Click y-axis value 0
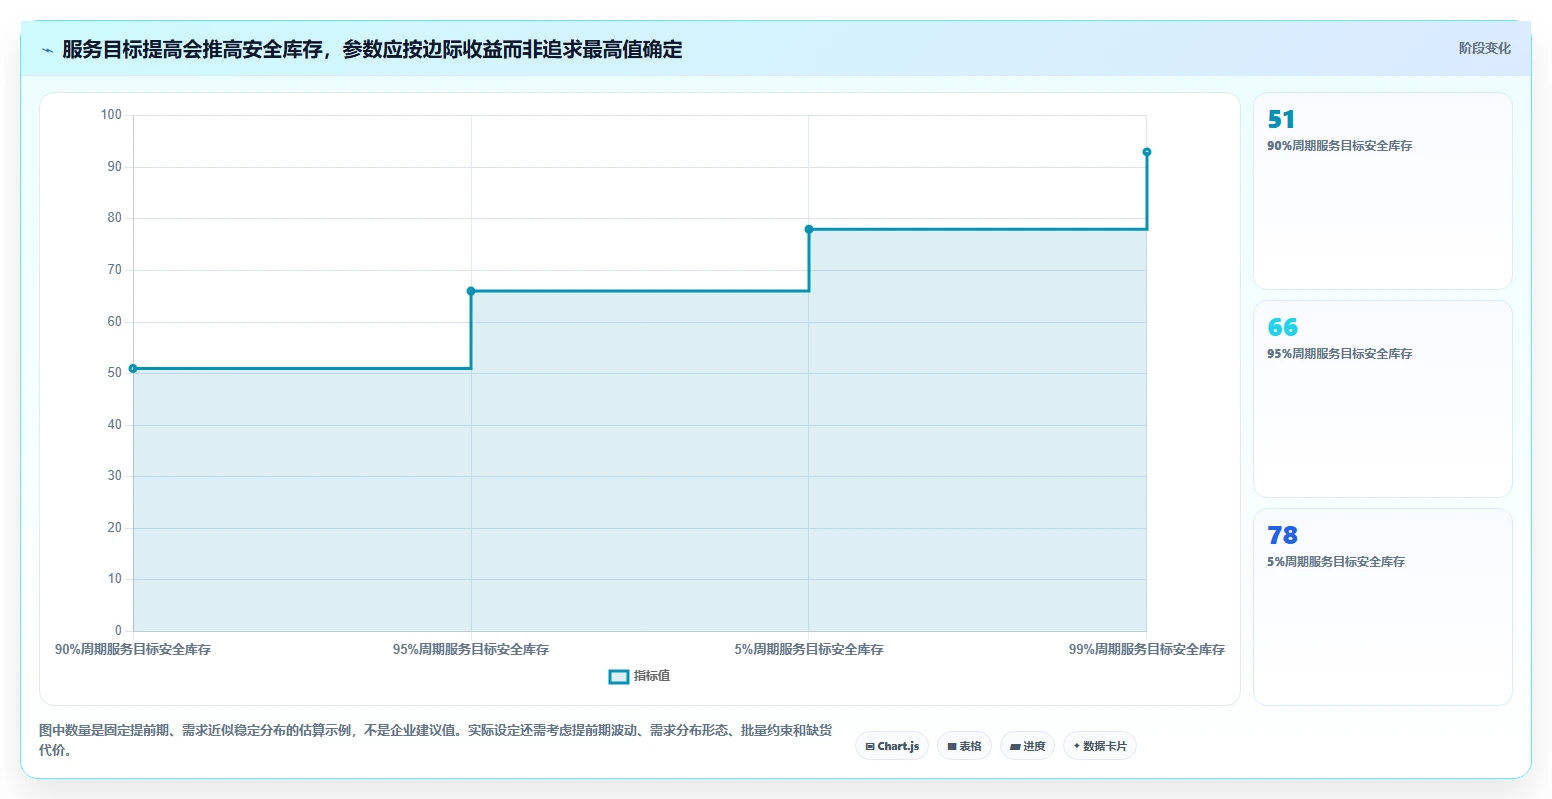 click(x=118, y=631)
